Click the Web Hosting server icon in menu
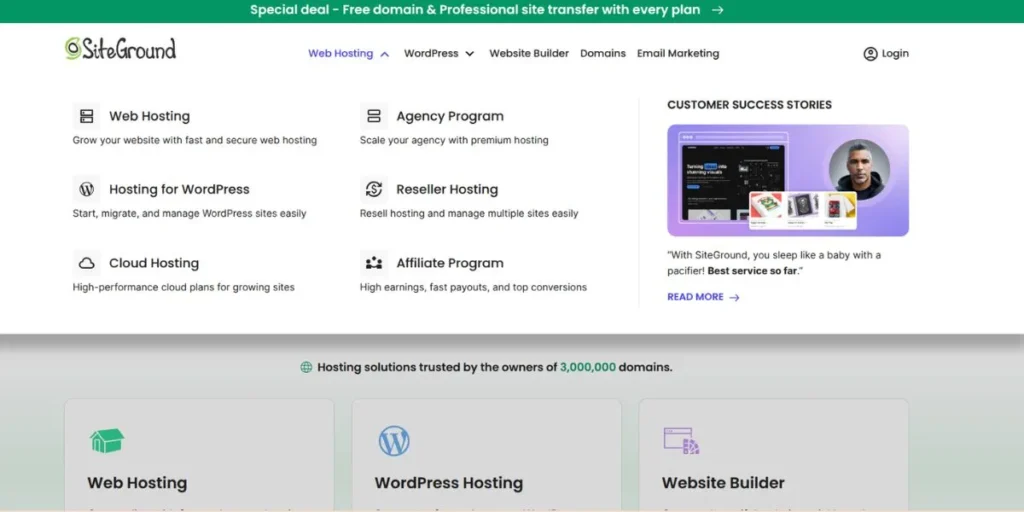 (87, 116)
